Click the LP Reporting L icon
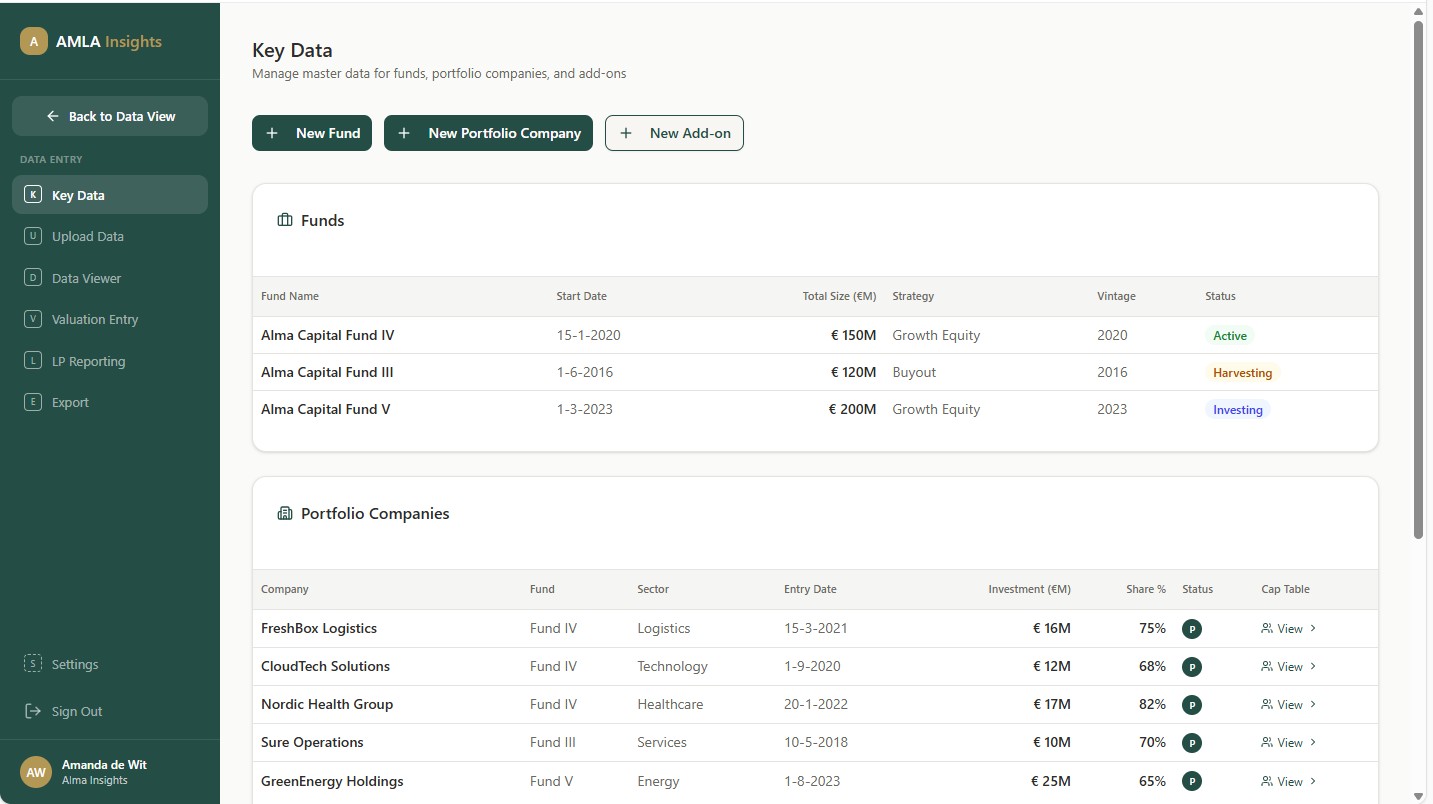Viewport: 1433px width, 804px height. click(33, 361)
